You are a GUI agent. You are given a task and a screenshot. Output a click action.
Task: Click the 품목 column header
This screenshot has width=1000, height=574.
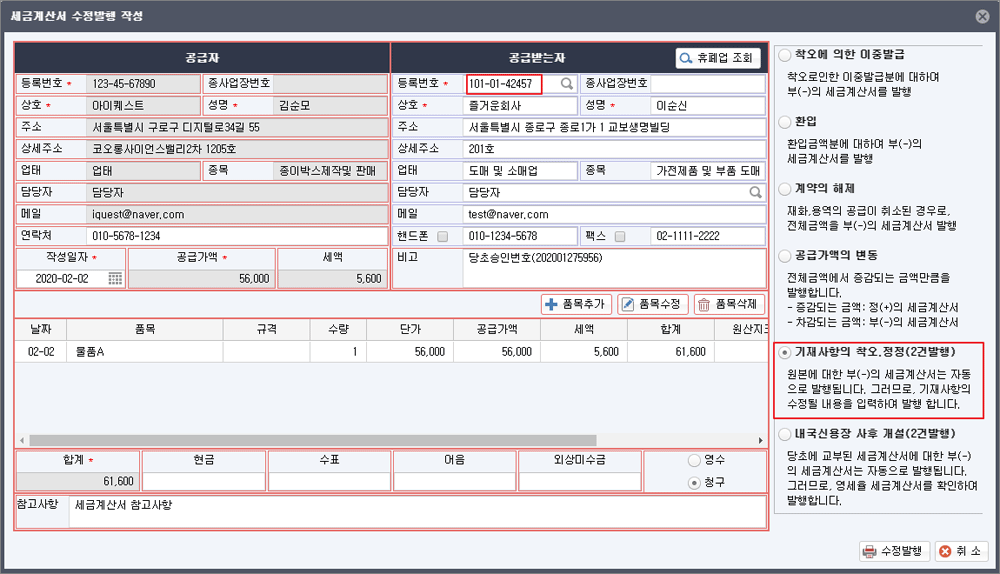(x=145, y=330)
